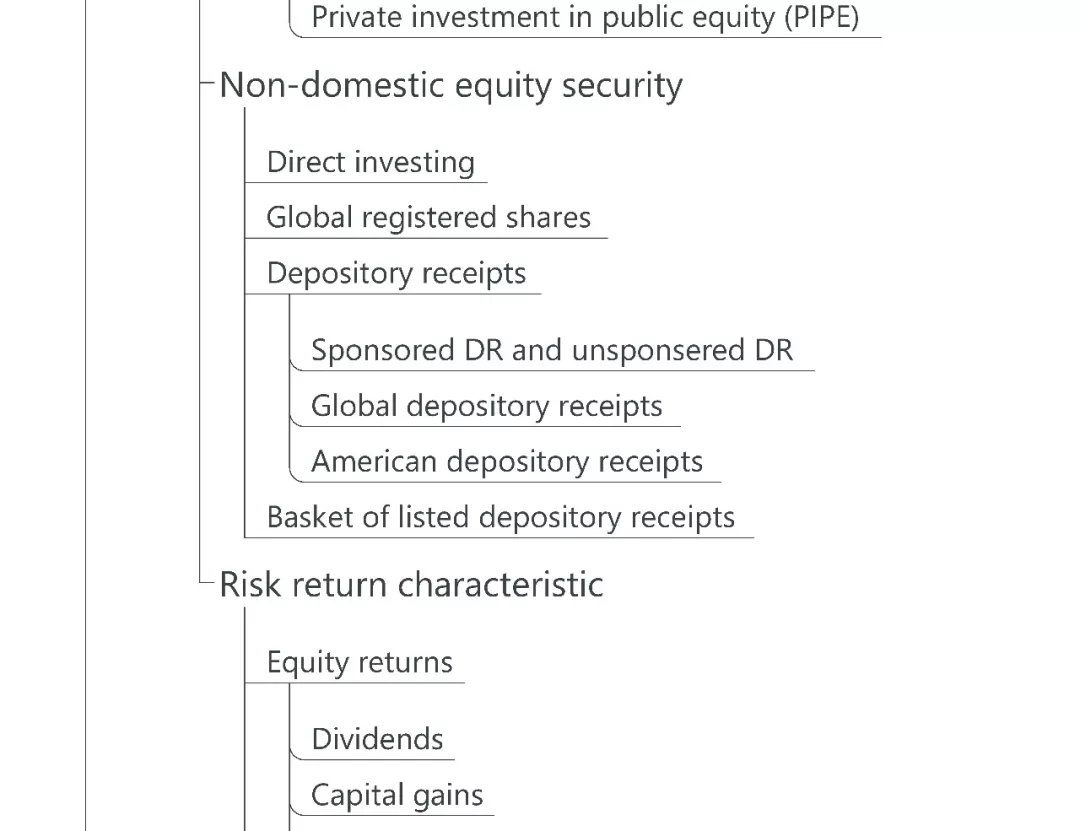Select the Direct investing node
Viewport: 1080px width, 831px height.
[370, 162]
